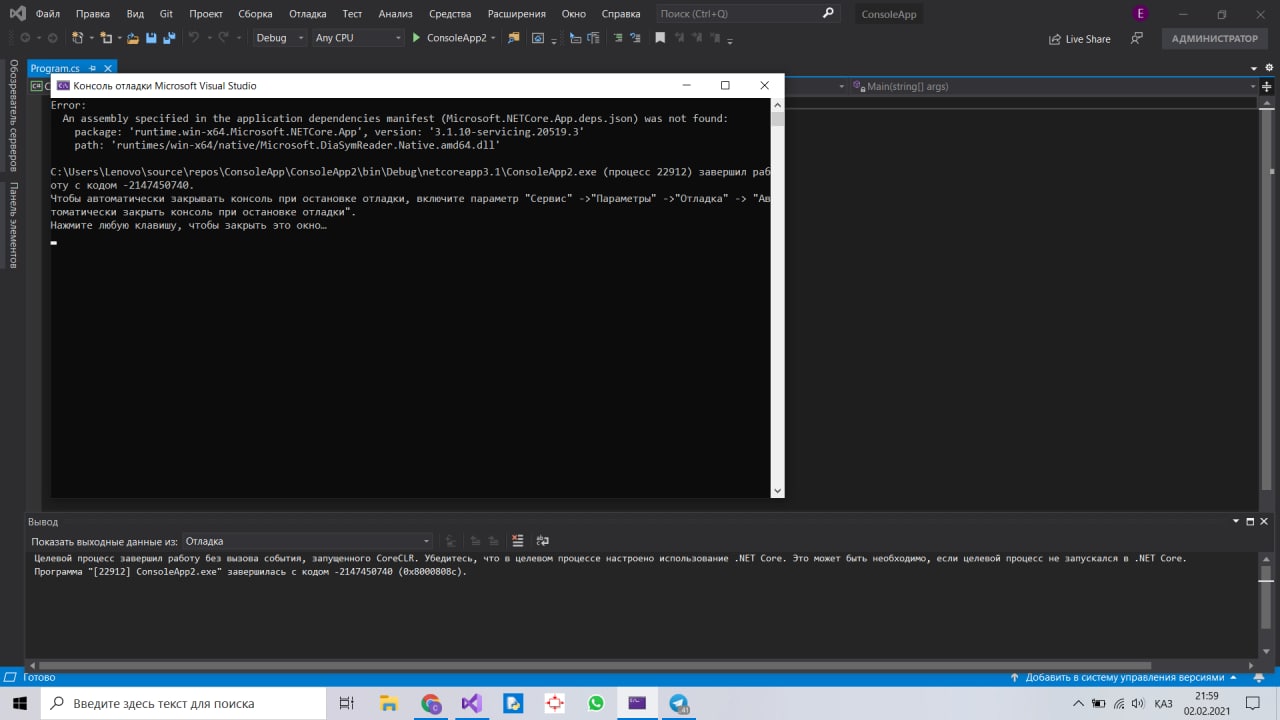Image resolution: width=1280 pixels, height=720 pixels.
Task: Click the New Project toolbar icon
Action: click(78, 38)
